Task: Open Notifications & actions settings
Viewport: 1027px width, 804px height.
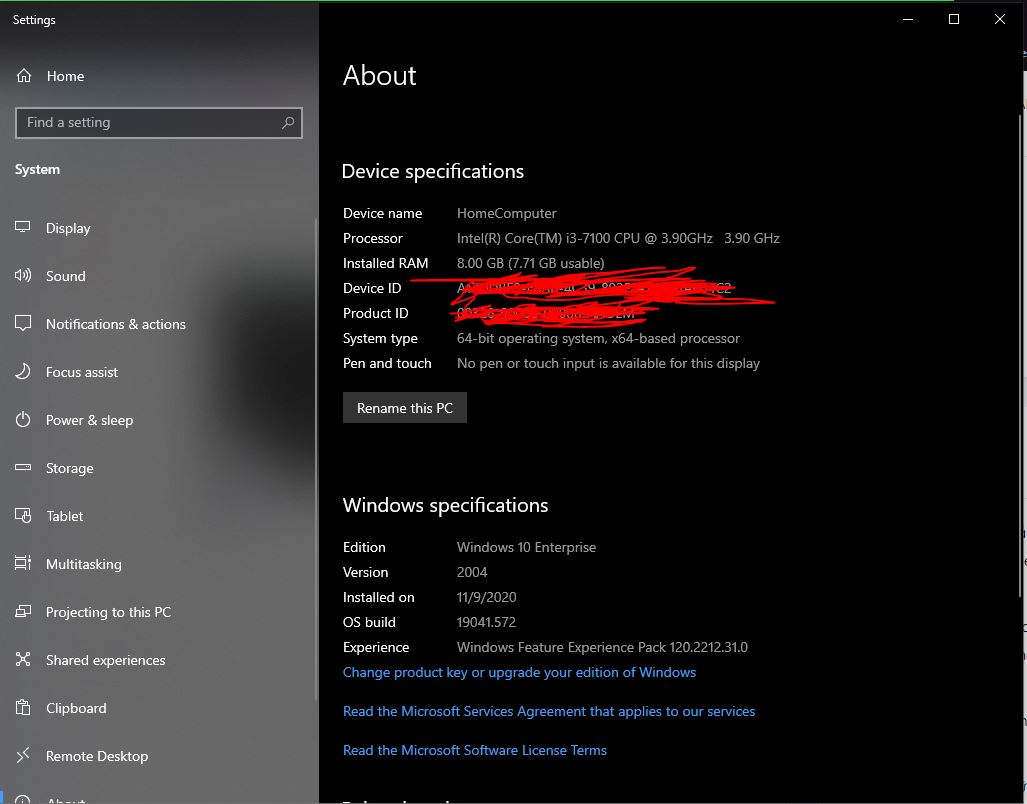Action: 115,324
